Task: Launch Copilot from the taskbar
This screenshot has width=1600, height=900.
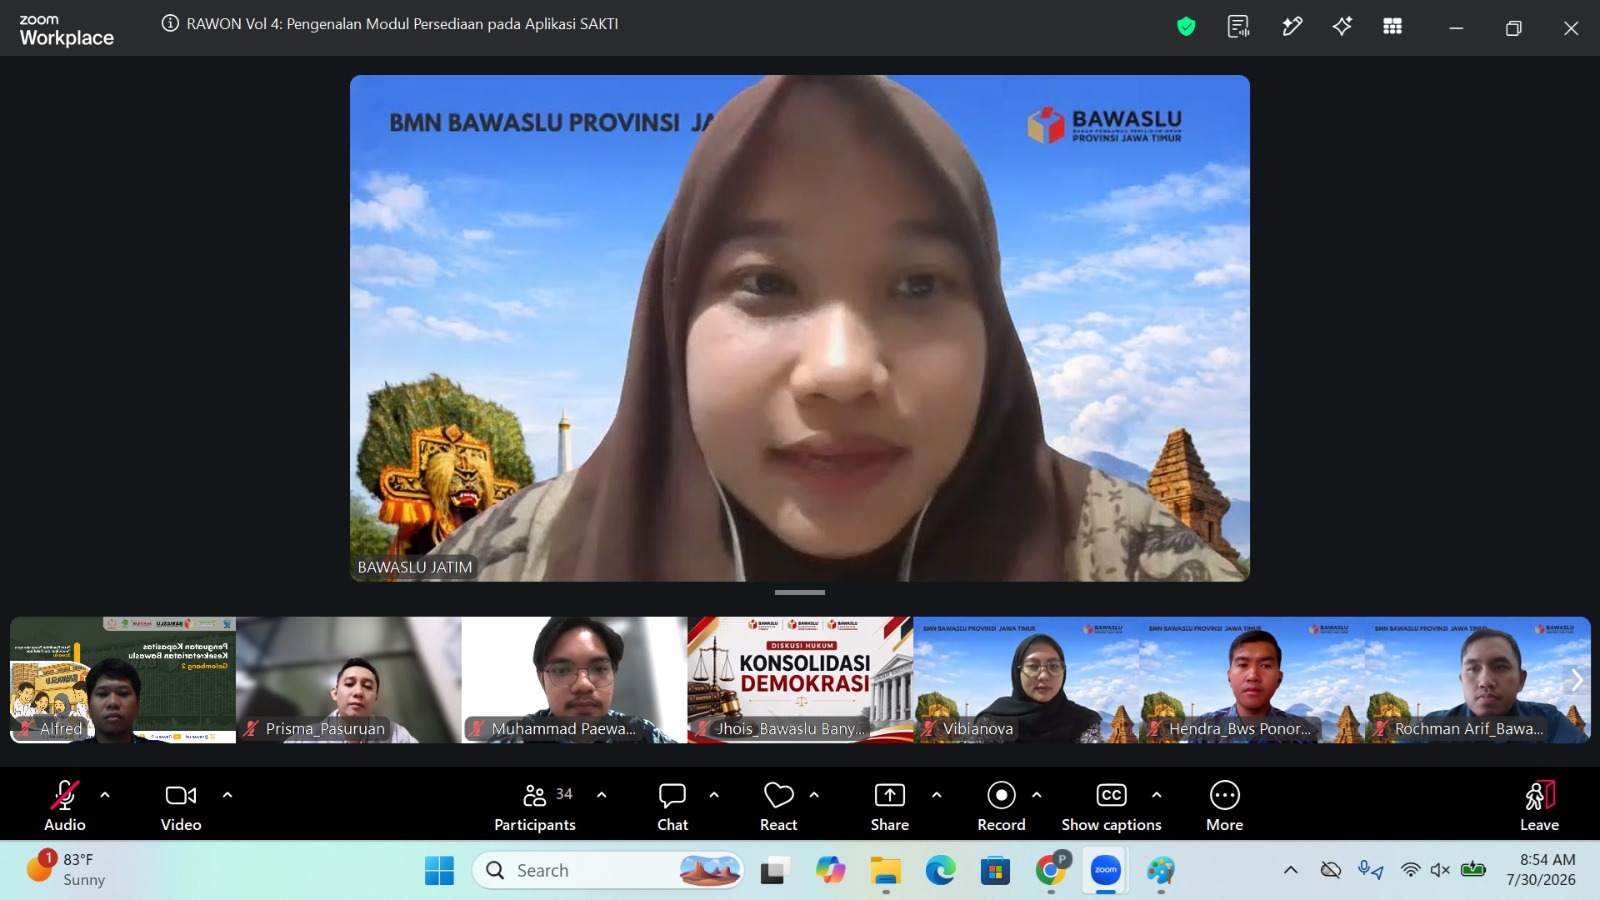Action: coord(830,871)
